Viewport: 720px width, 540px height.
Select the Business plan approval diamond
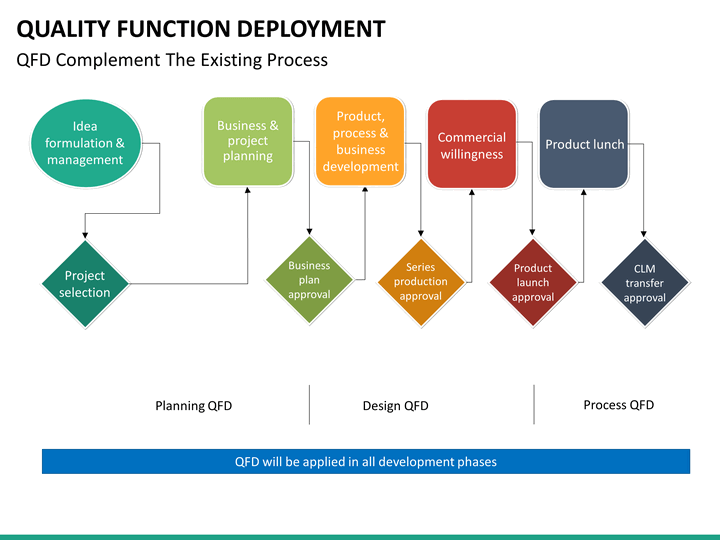point(309,280)
